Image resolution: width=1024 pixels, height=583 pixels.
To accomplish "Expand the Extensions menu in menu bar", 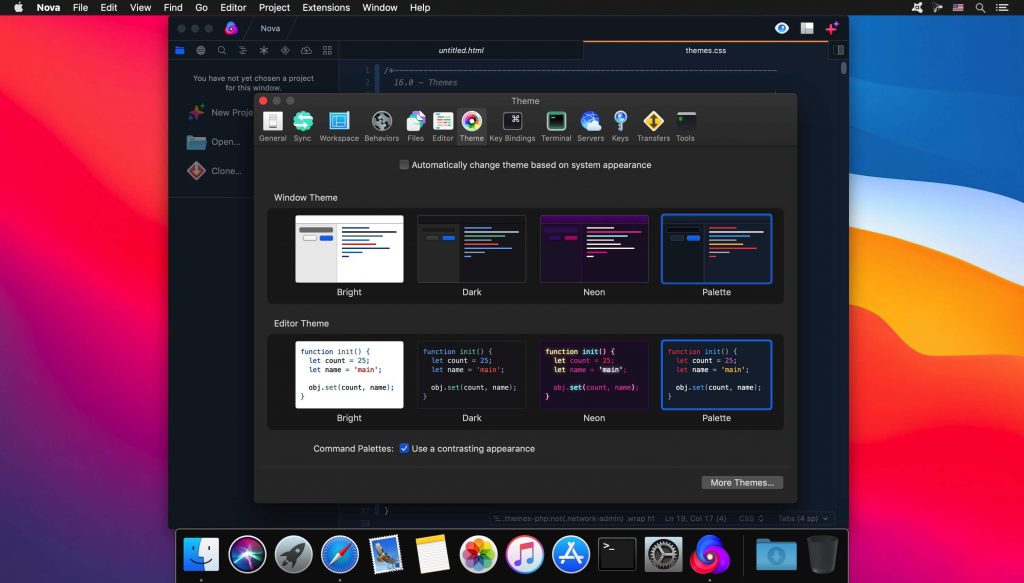I will pyautogui.click(x=325, y=8).
